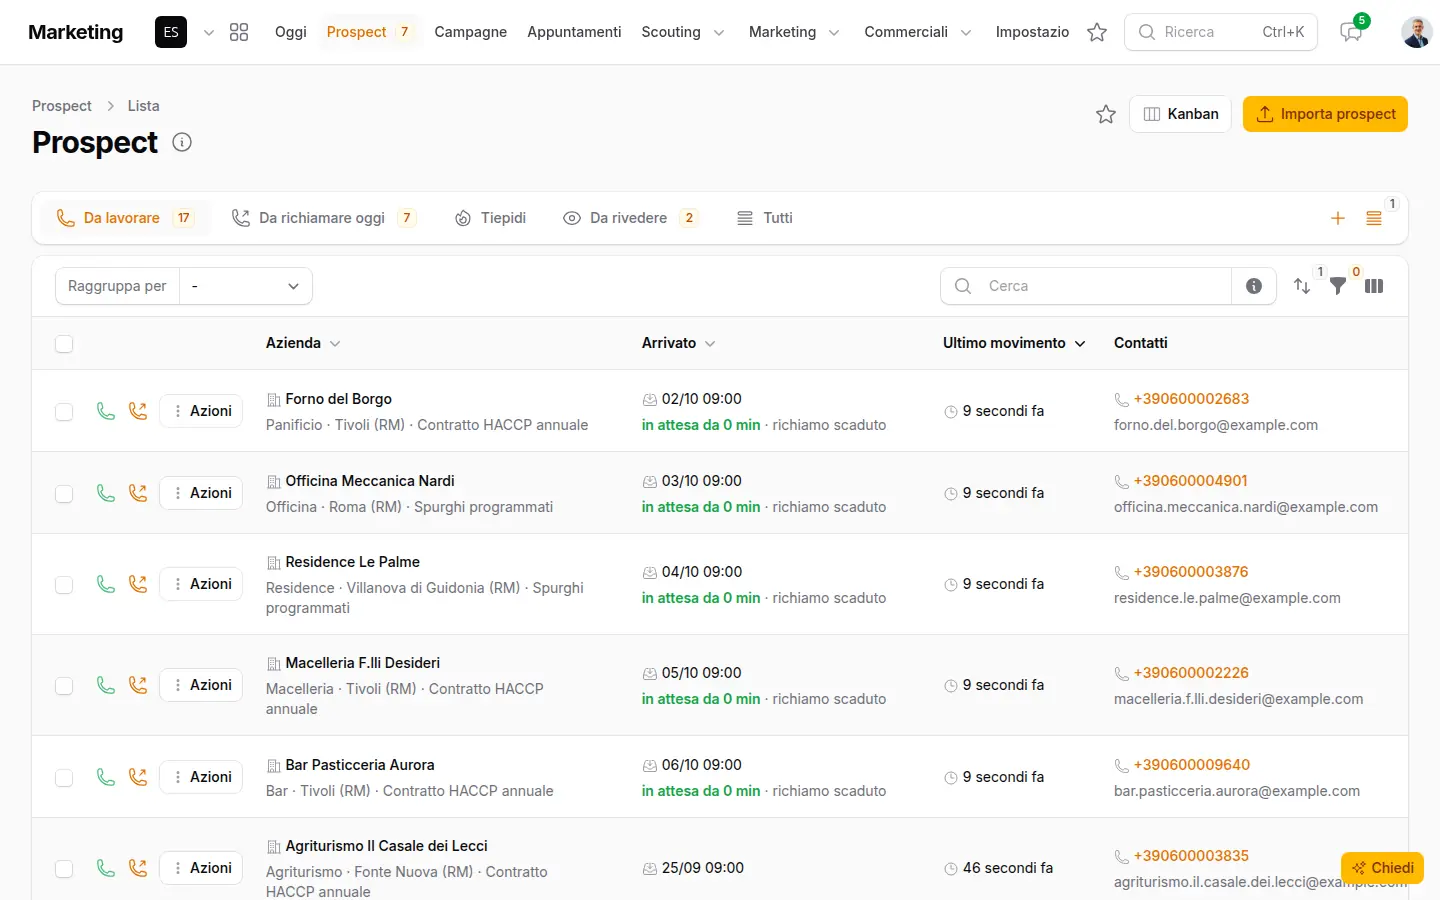Add a new view with the plus icon
This screenshot has height=900, width=1440.
pyautogui.click(x=1338, y=218)
